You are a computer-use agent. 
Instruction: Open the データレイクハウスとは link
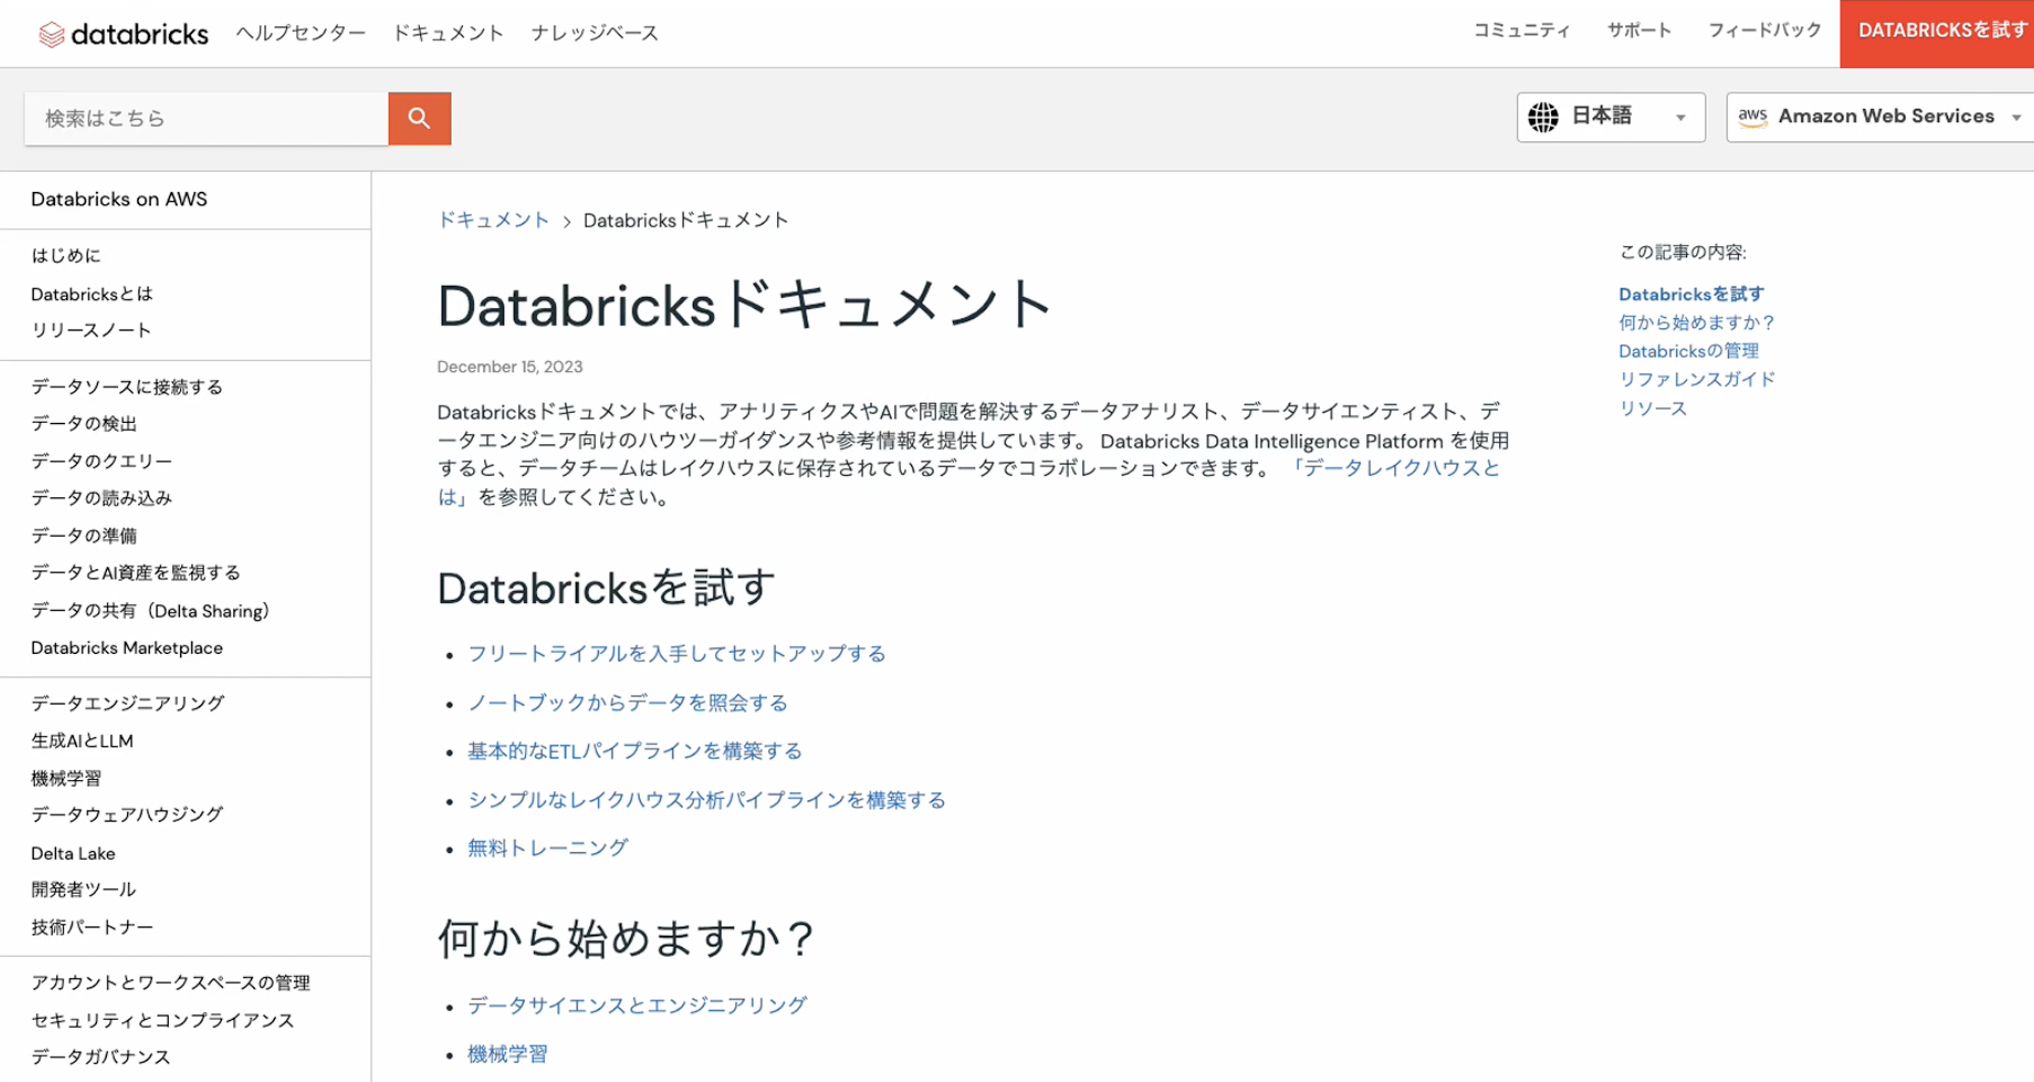1398,467
